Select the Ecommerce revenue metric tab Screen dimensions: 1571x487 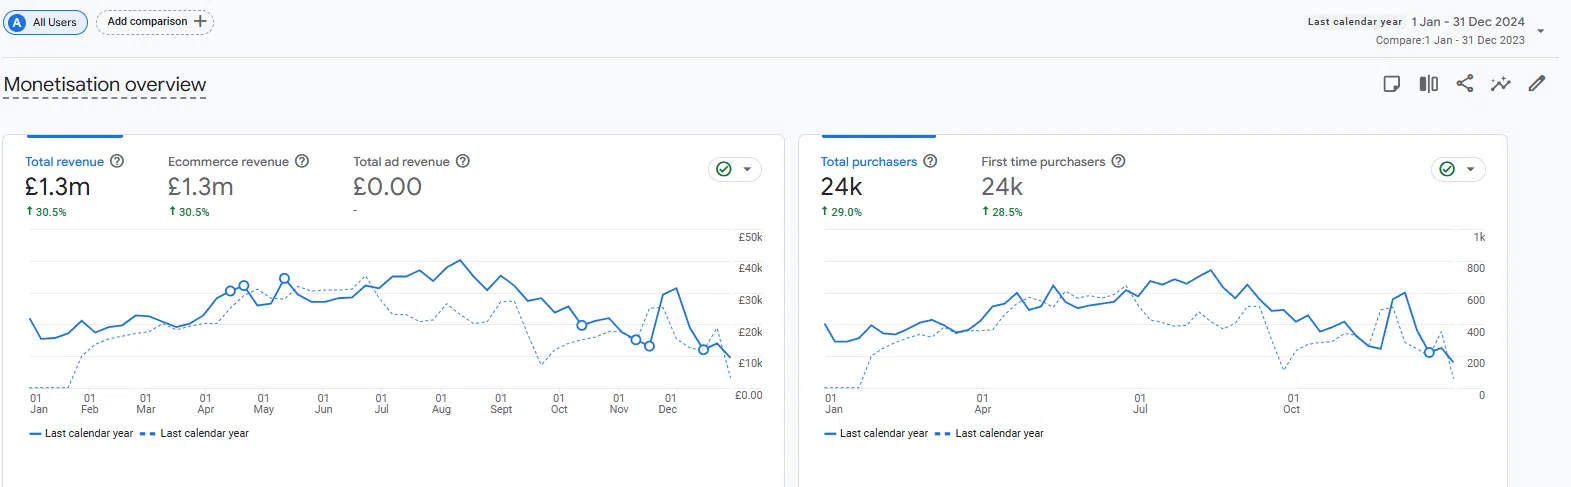(228, 162)
